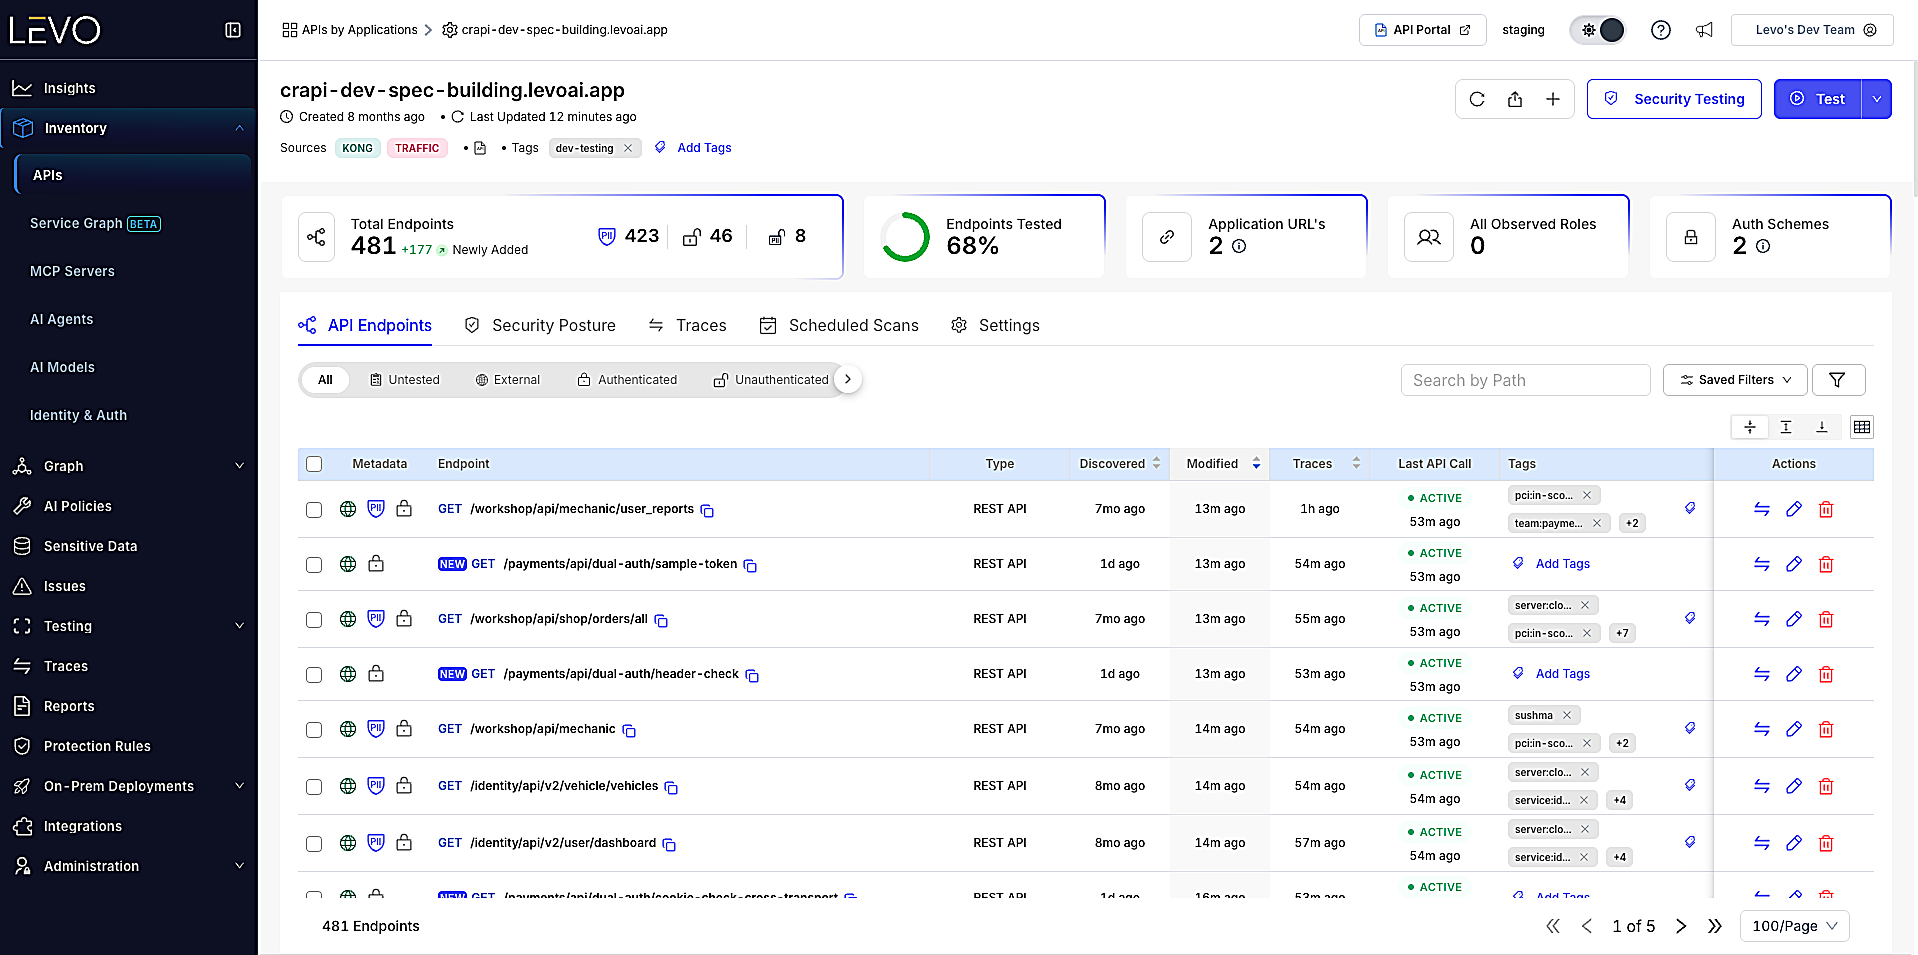
Task: Click the Add Tags link in header
Action: tap(704, 148)
